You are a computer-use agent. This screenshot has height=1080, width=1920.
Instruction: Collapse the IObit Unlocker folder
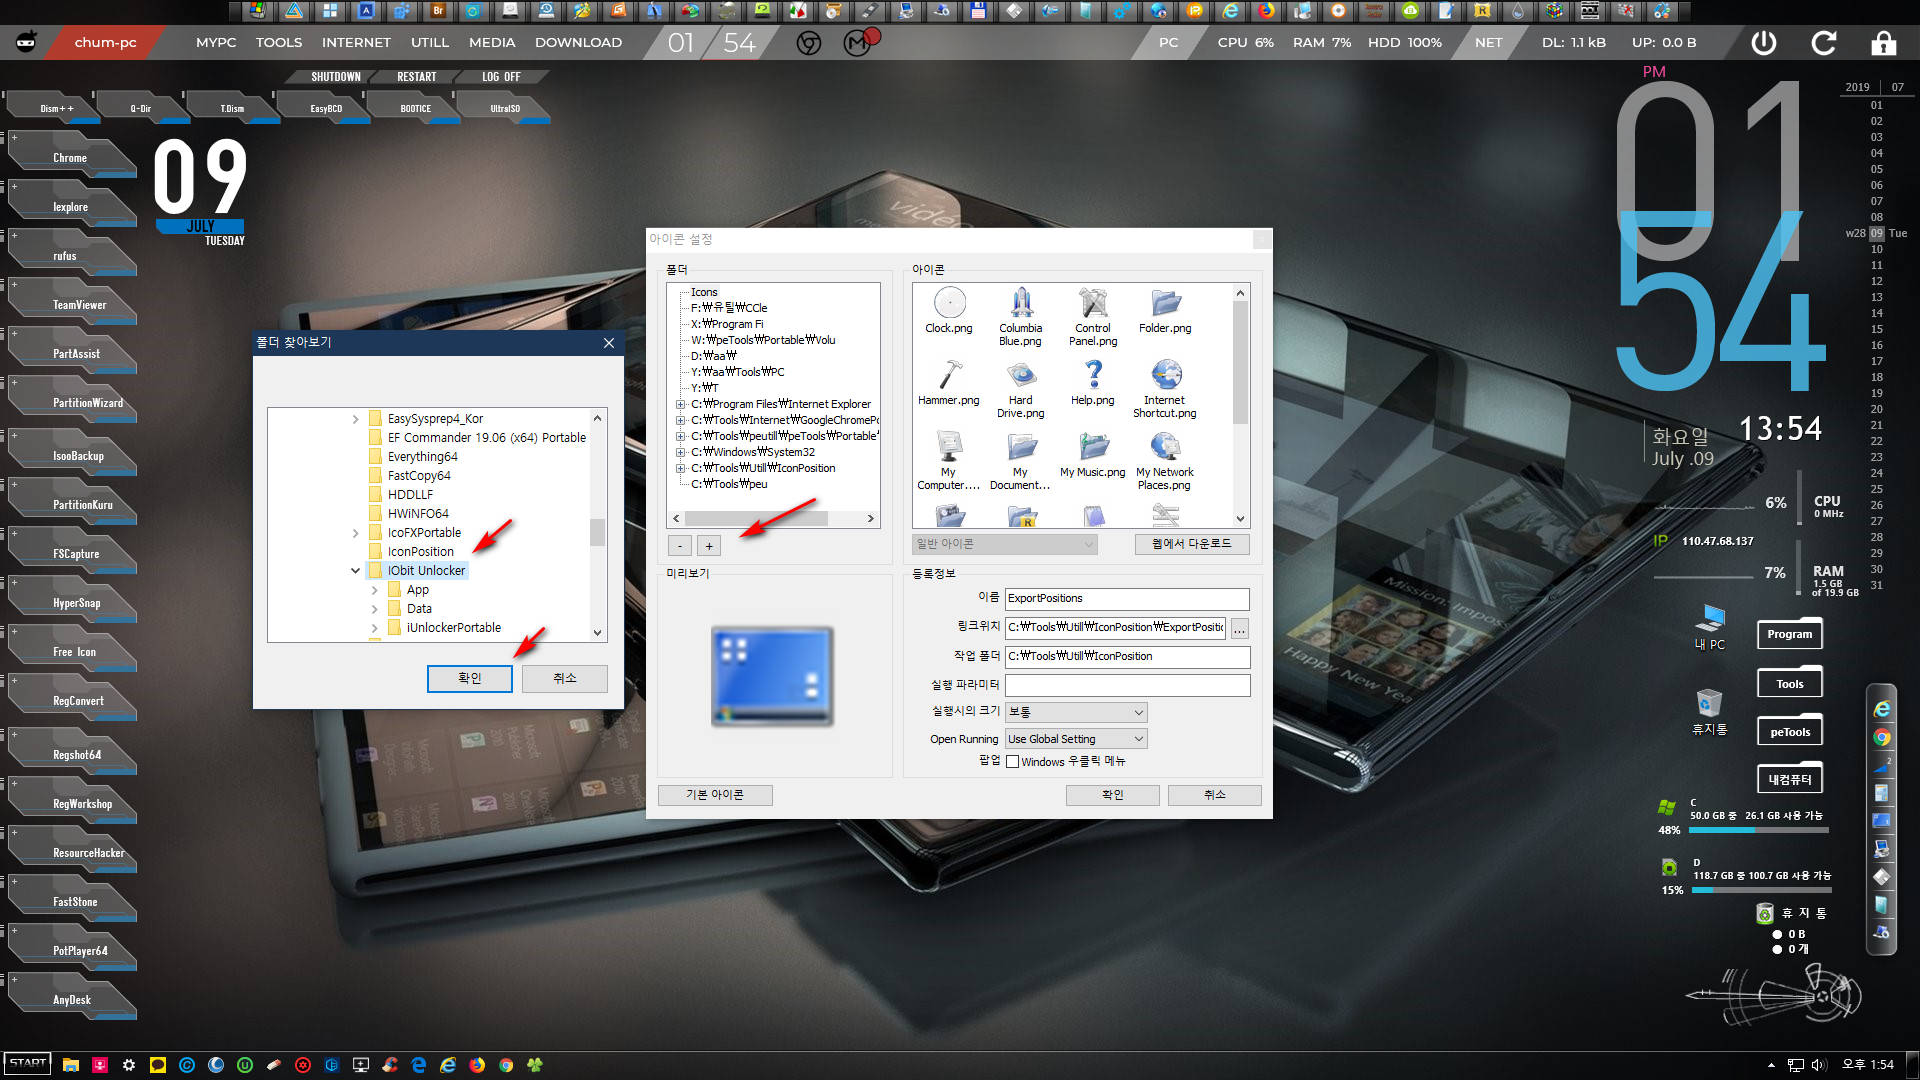(355, 571)
